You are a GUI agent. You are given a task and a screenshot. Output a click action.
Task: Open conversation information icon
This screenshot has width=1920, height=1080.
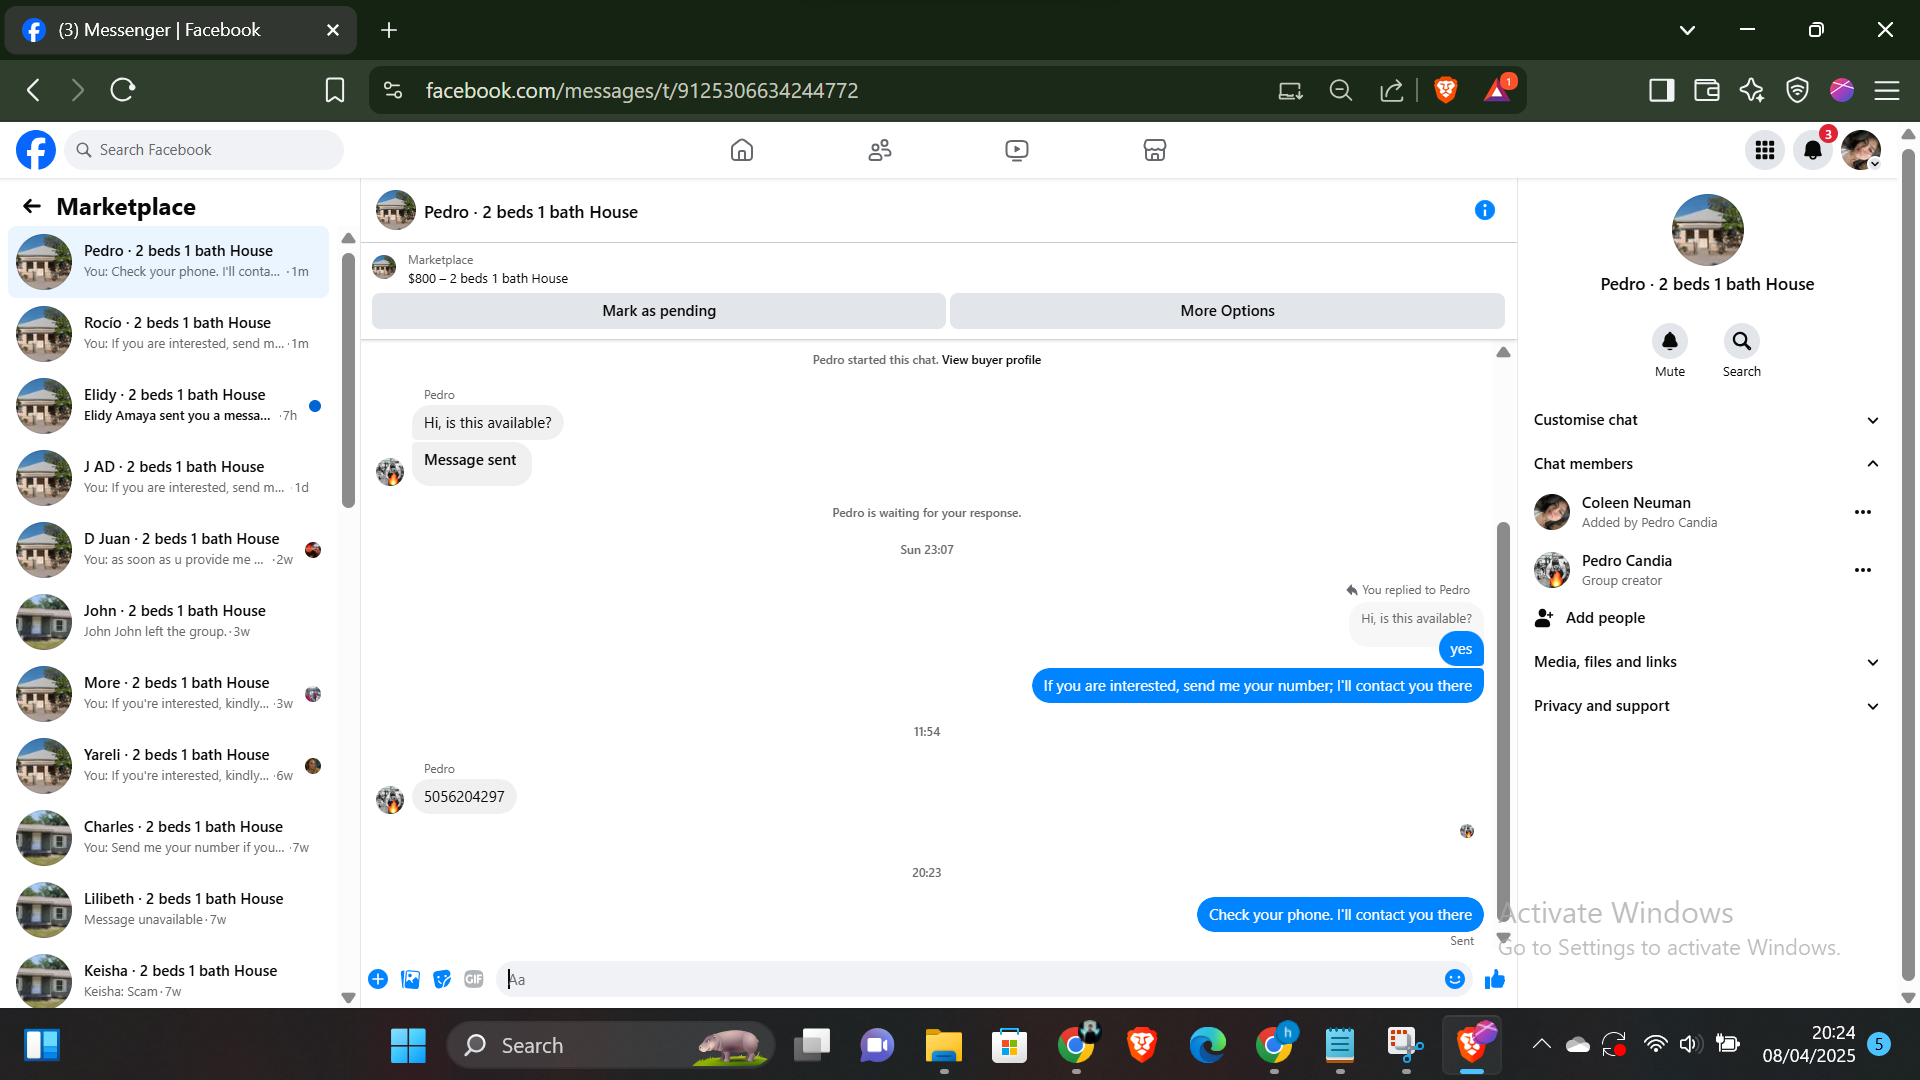pyautogui.click(x=1484, y=210)
